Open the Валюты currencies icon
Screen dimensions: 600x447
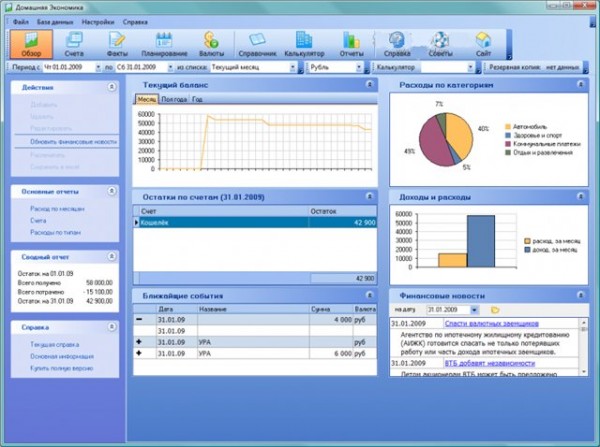coord(211,44)
